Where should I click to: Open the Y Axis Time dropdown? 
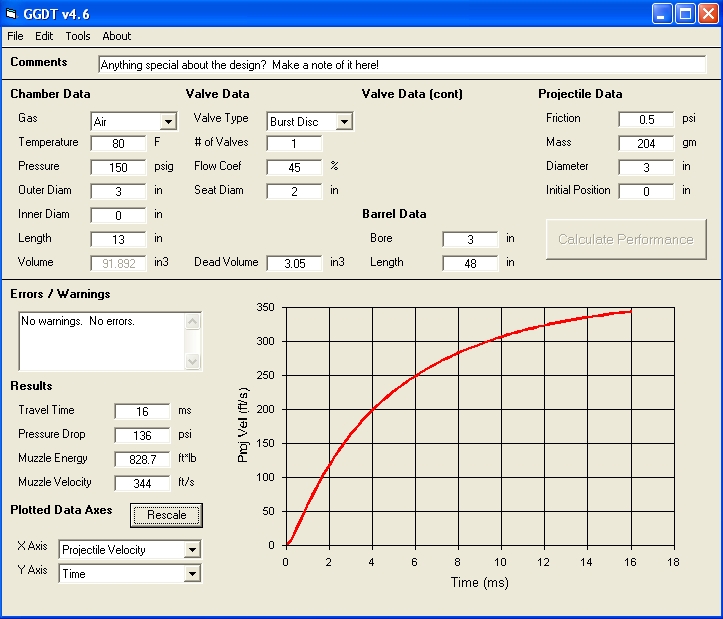tap(192, 574)
